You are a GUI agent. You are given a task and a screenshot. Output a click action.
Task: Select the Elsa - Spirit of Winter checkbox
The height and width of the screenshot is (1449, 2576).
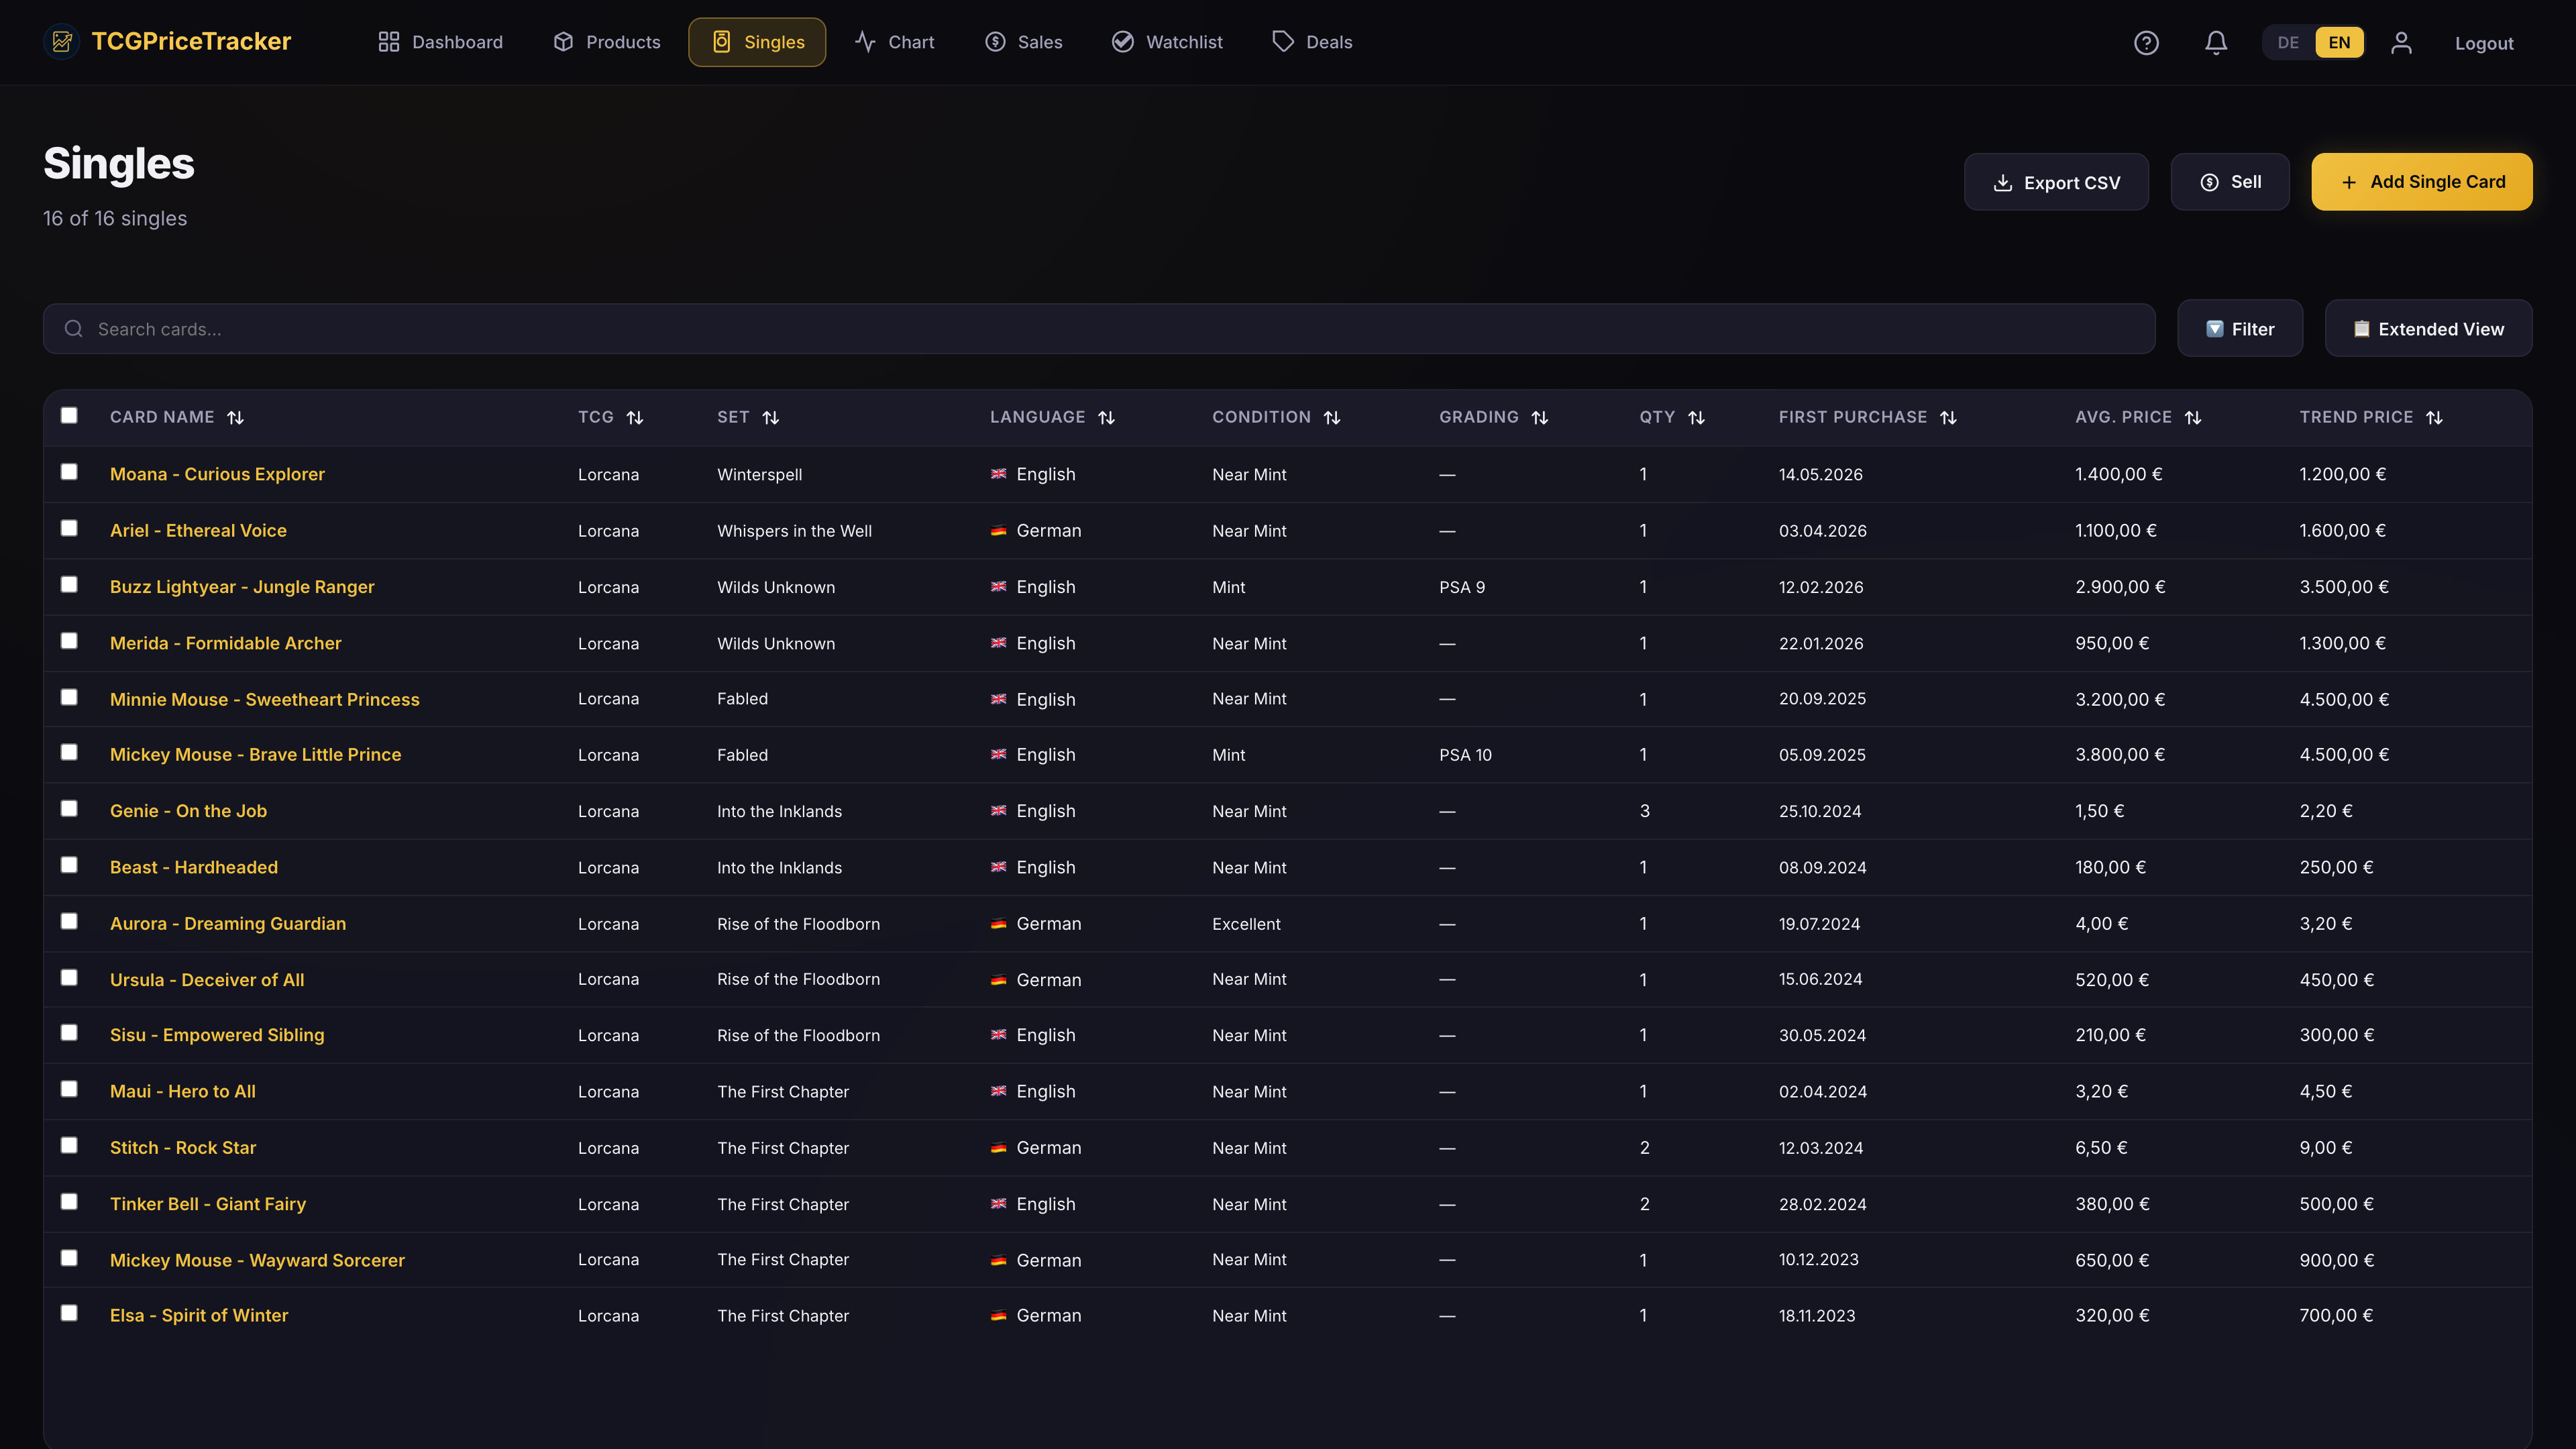pyautogui.click(x=69, y=1313)
